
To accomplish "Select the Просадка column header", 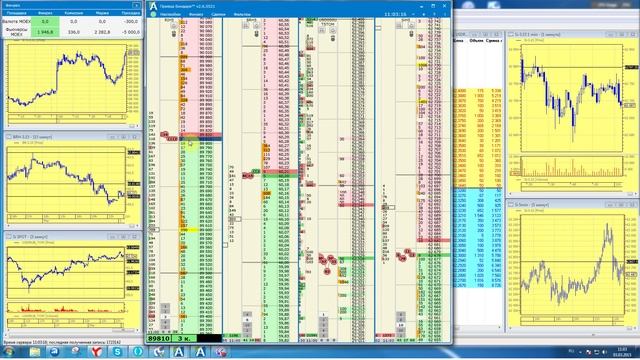I will (131, 13).
